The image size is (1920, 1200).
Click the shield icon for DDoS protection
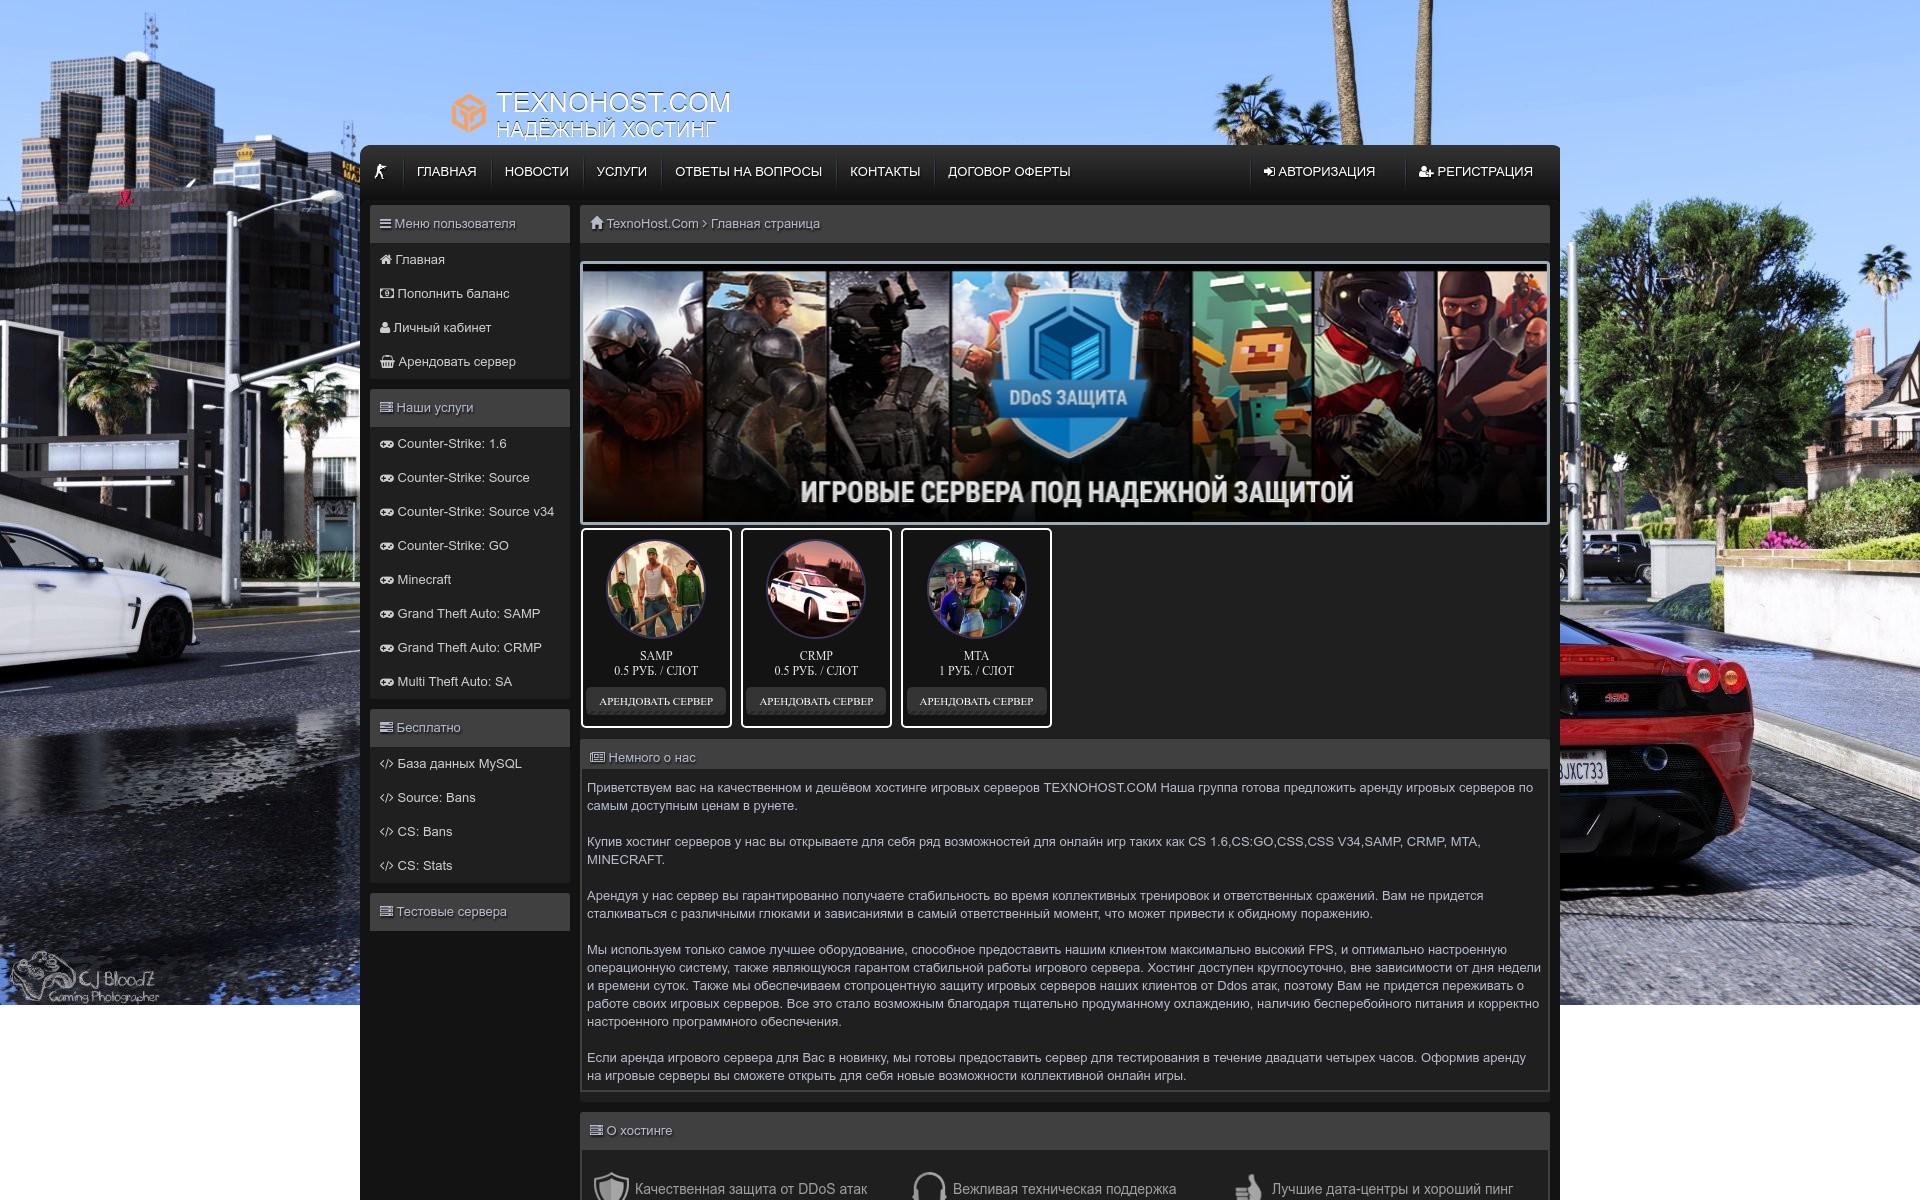tap(611, 1188)
